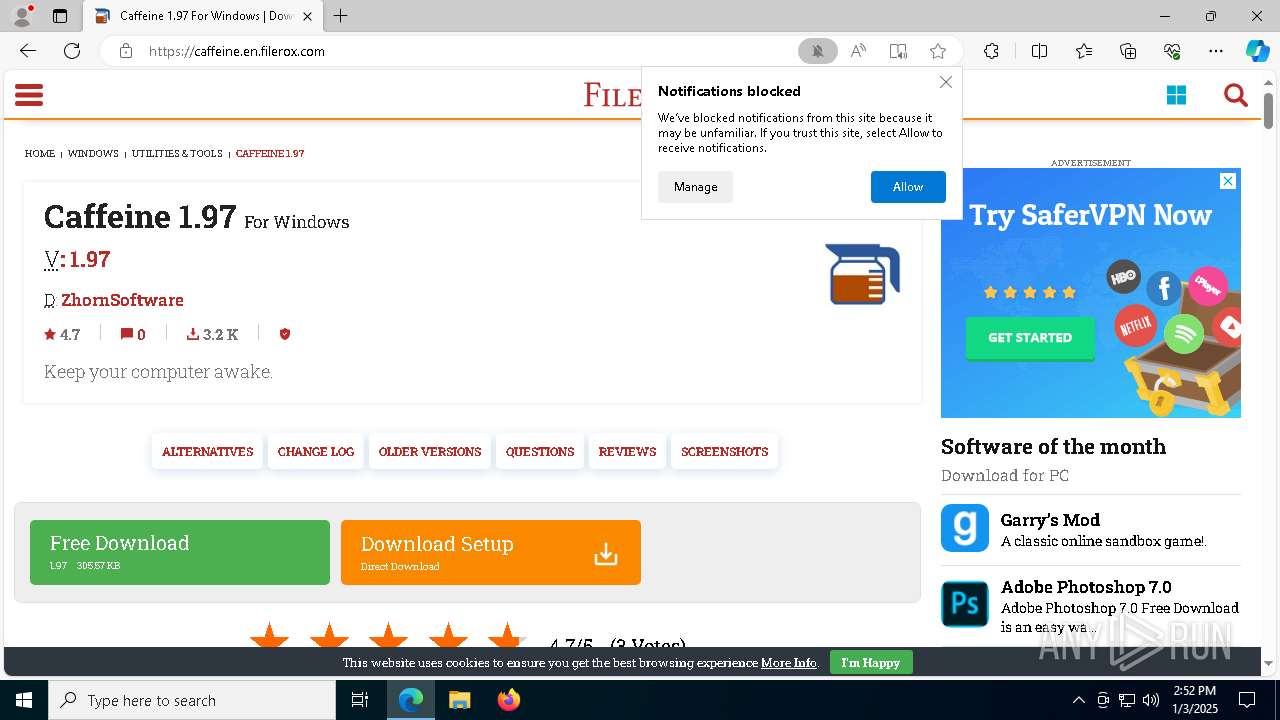Screen dimensions: 1280x720
Task: Close the Caffeine 1.97 tab
Action: [307, 16]
